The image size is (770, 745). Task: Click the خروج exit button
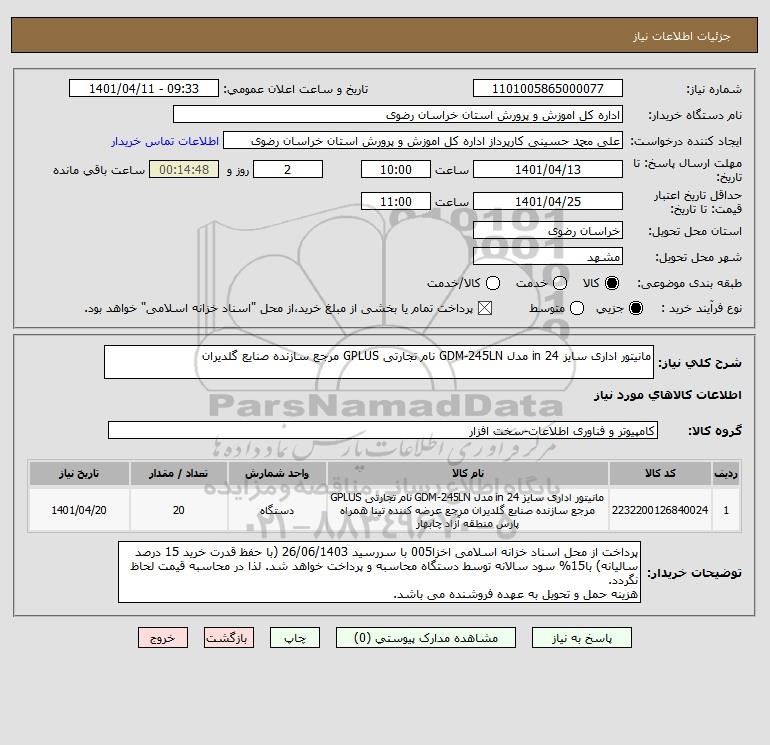[x=163, y=638]
